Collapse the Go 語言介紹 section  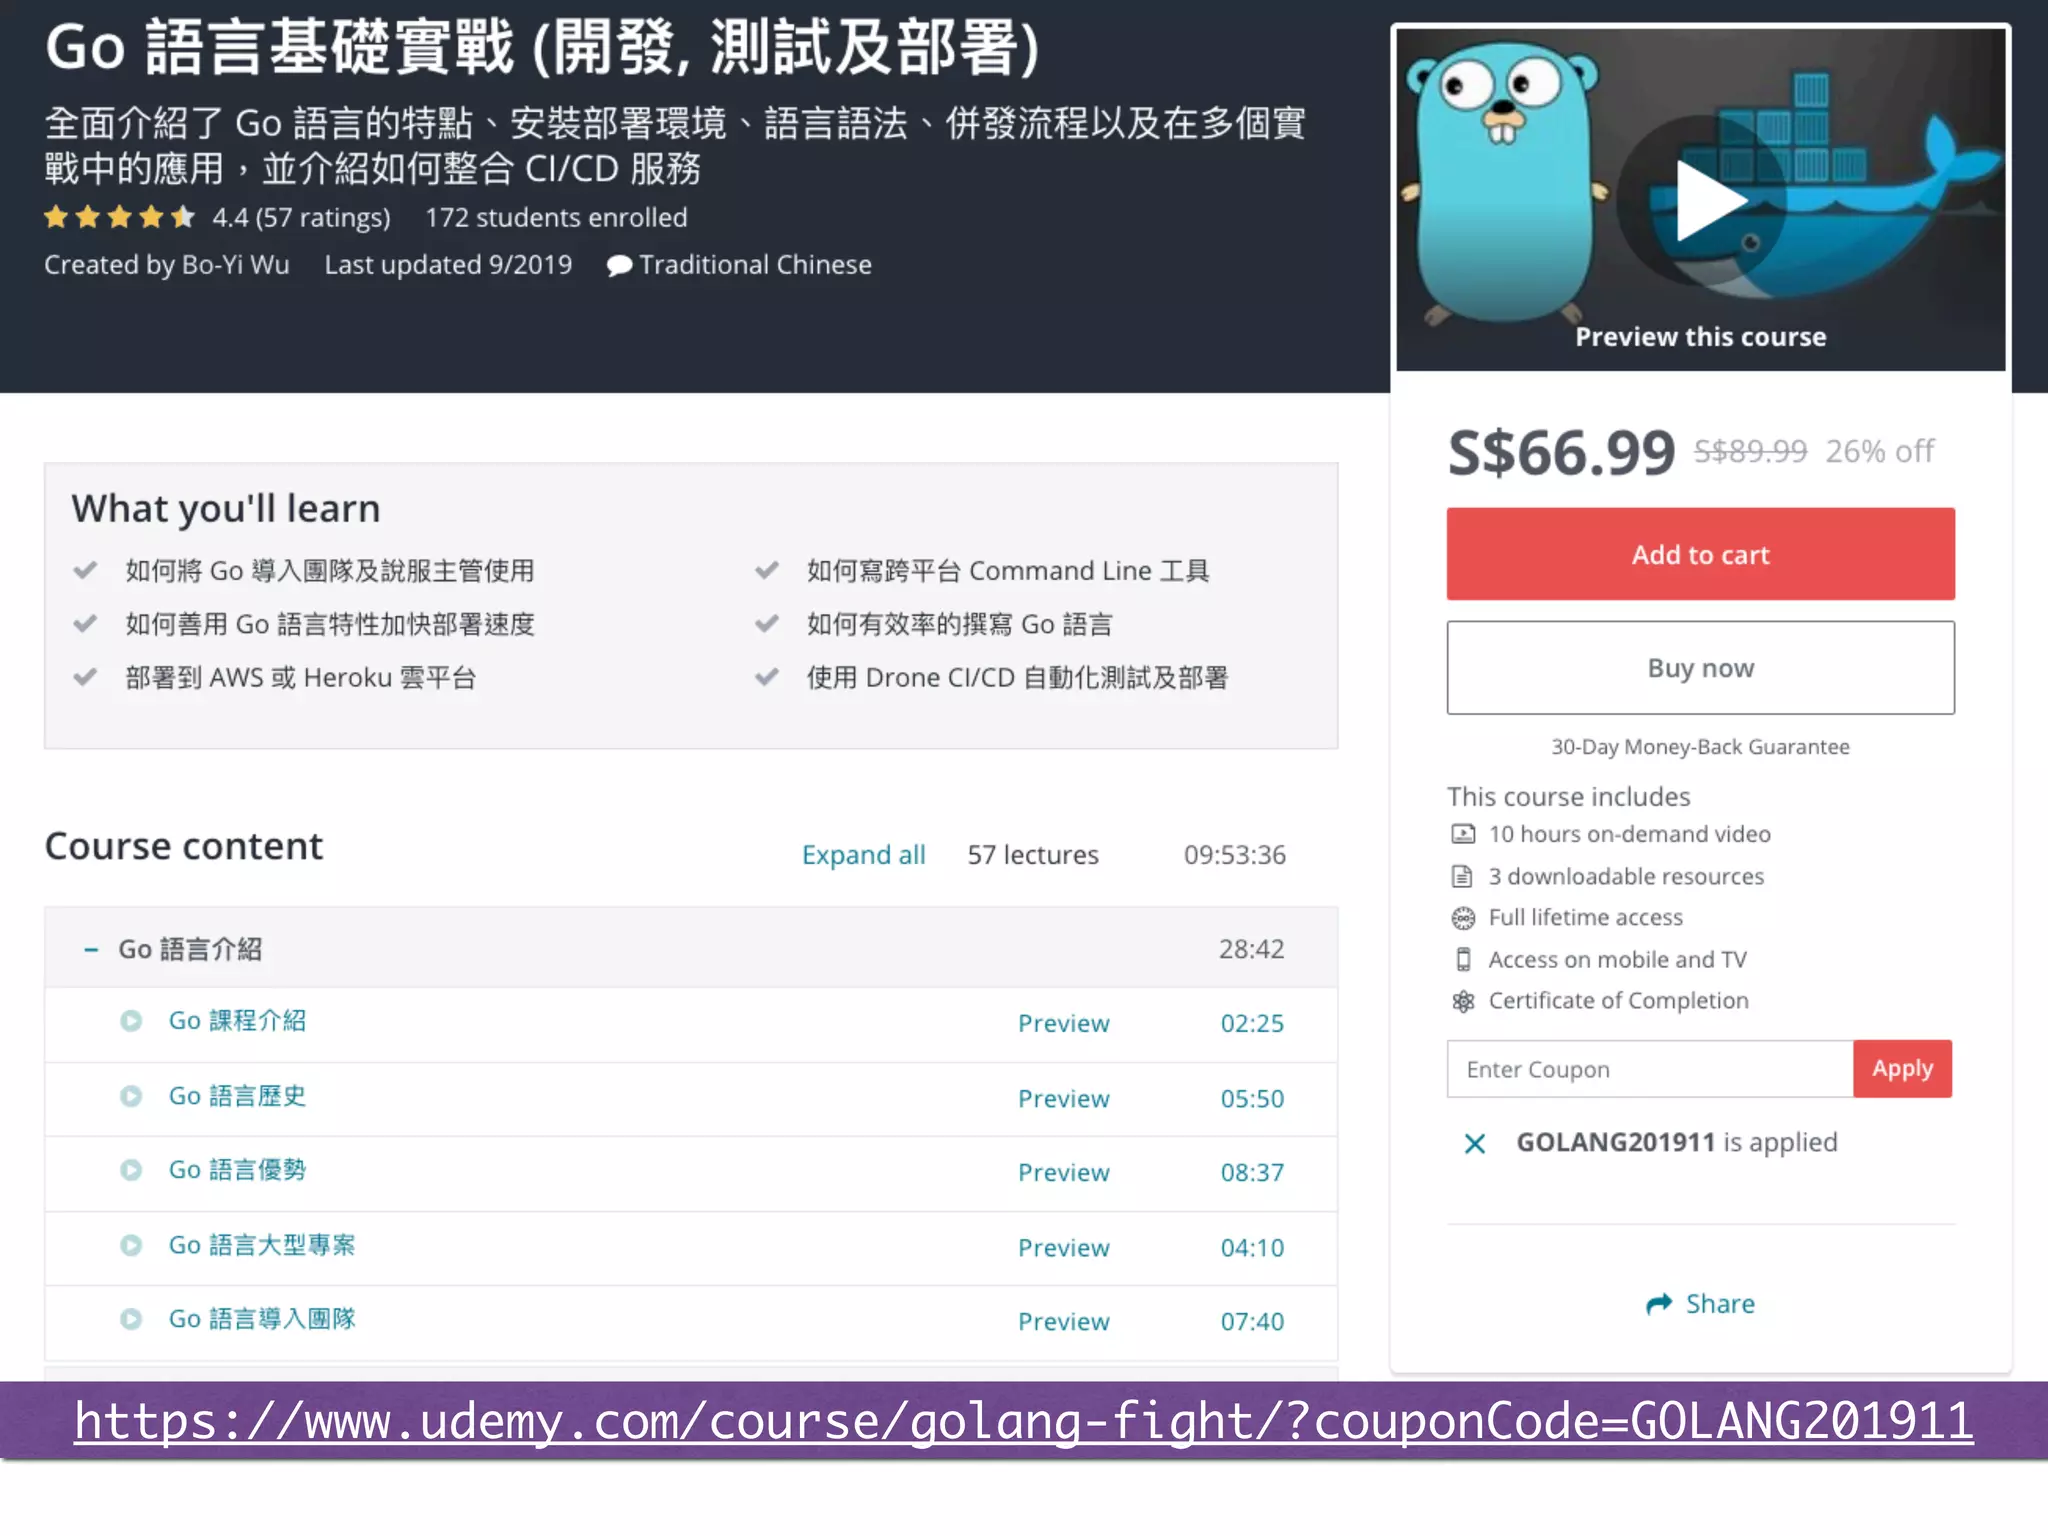[x=691, y=948]
